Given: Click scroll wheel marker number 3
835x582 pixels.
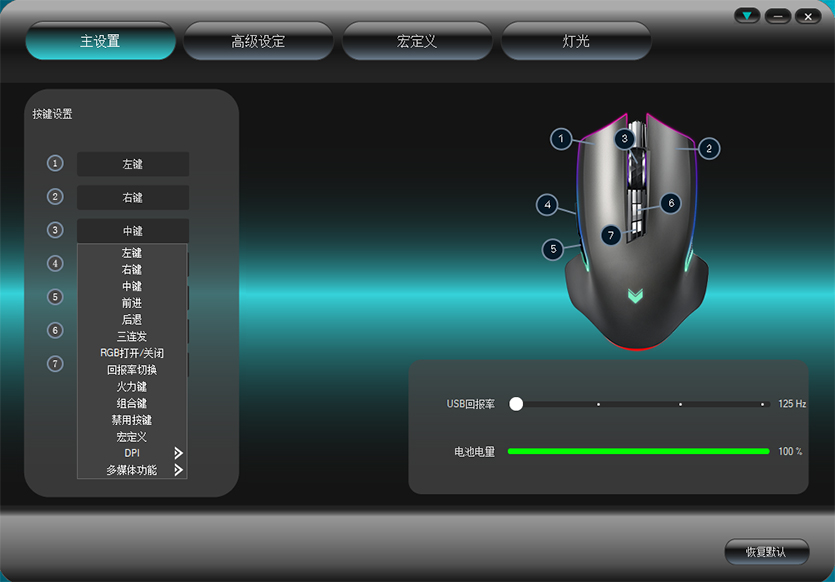Looking at the screenshot, I should pyautogui.click(x=624, y=139).
